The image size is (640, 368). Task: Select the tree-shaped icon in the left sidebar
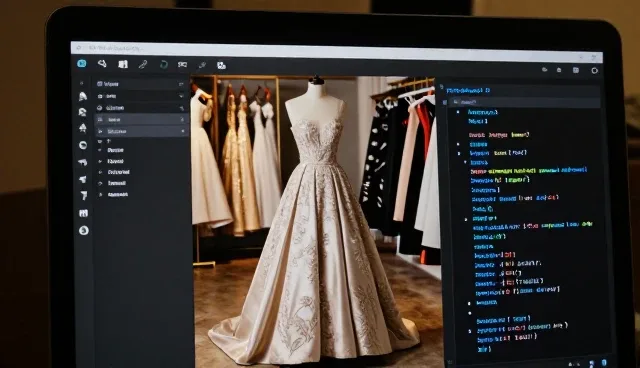pyautogui.click(x=83, y=128)
